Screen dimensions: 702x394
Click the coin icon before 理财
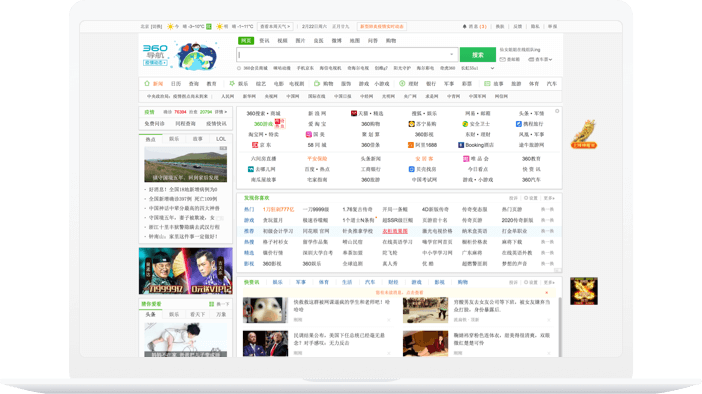pyautogui.click(x=402, y=83)
